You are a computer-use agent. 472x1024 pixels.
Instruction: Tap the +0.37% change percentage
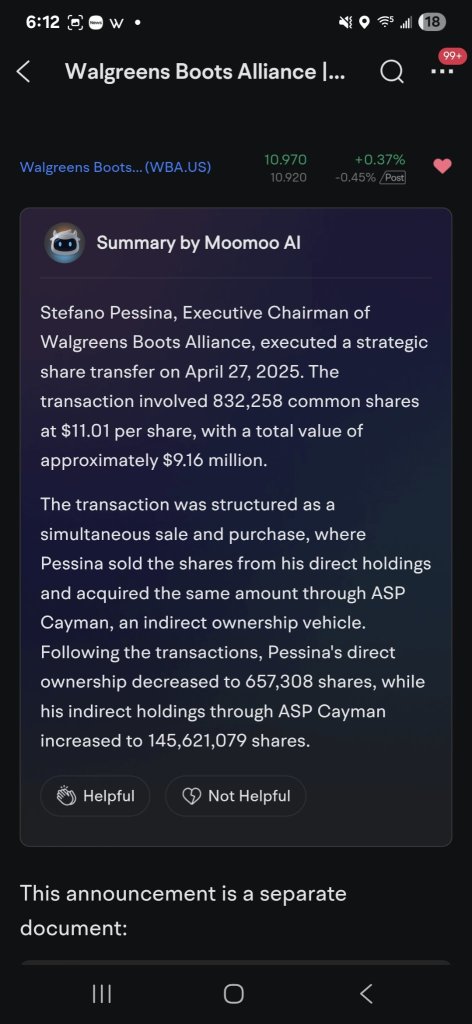point(380,160)
